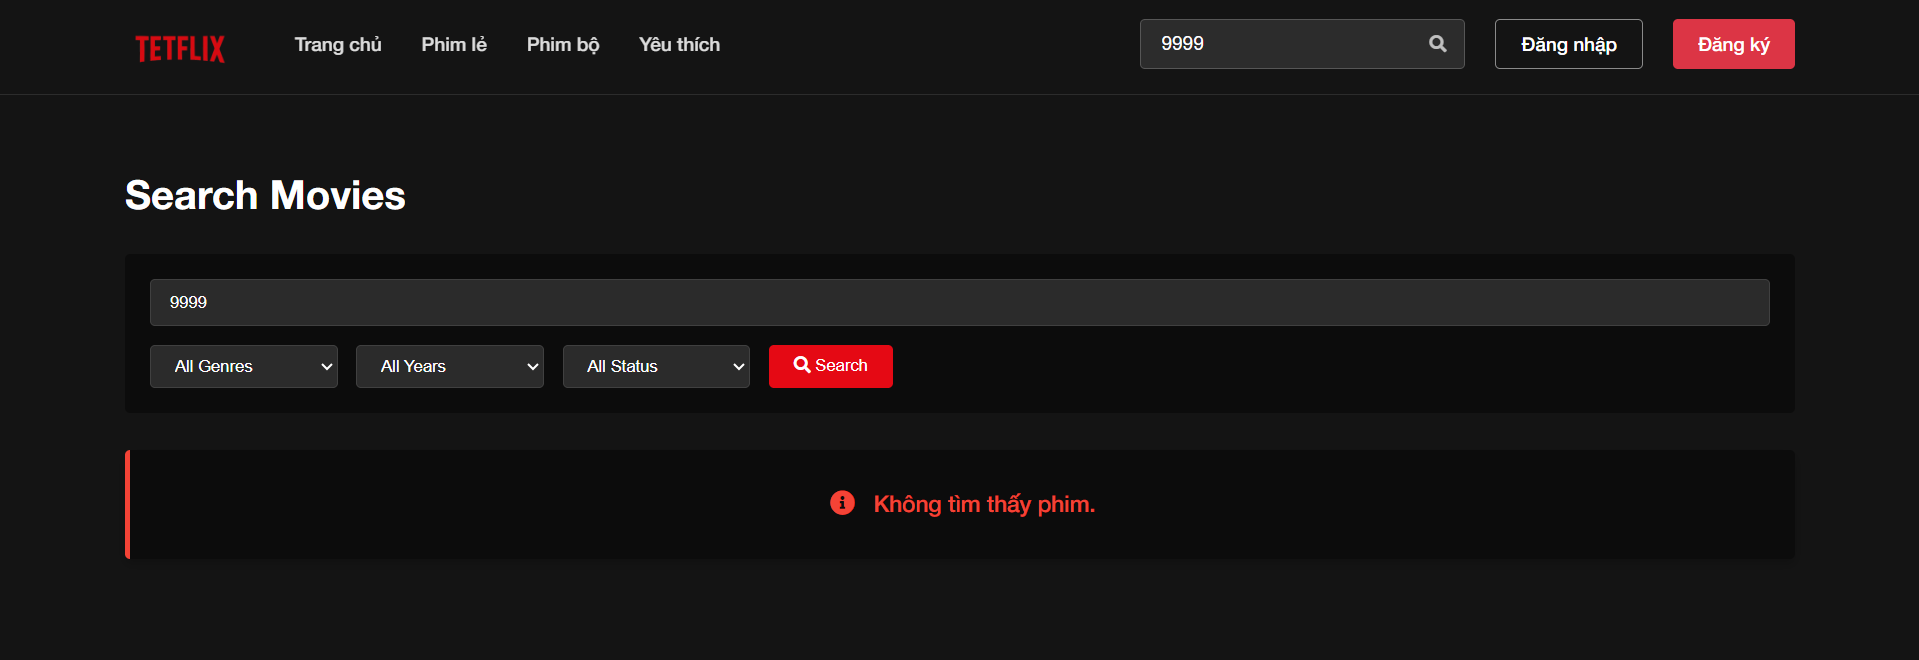Click the chevron arrow on All Genres selector
This screenshot has height=660, width=1919.
coord(326,367)
